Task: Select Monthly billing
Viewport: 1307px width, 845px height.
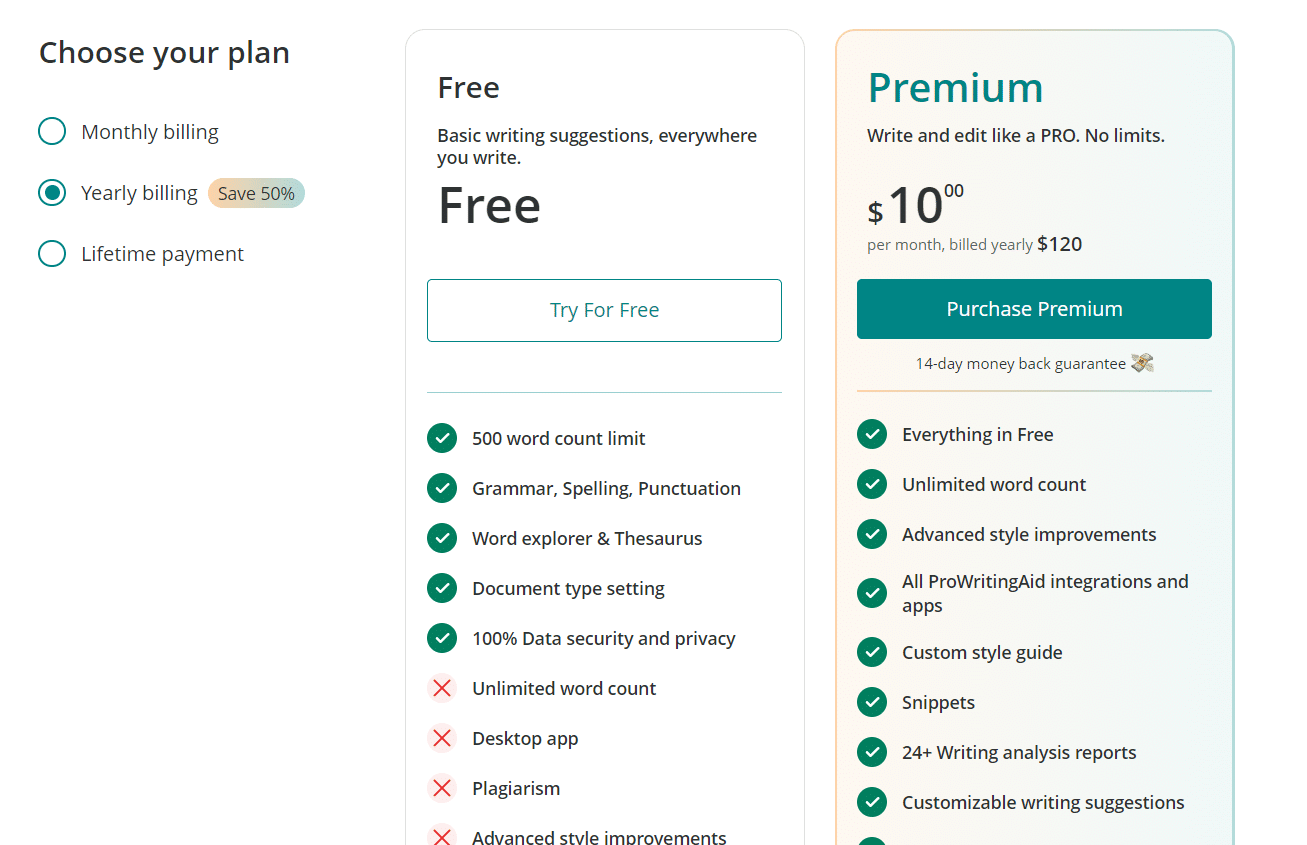Action: (x=51, y=131)
